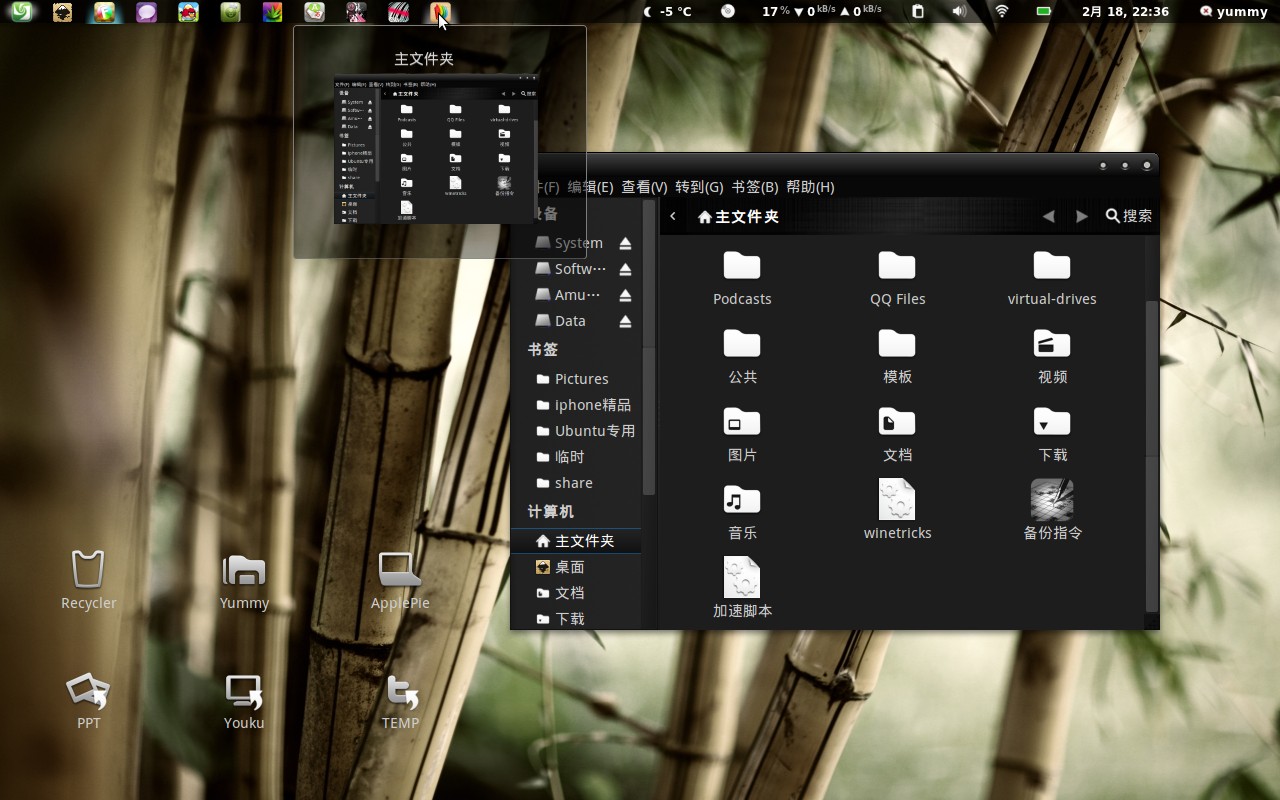The width and height of the screenshot is (1280, 800).
Task: Open the green swirl main menu icon
Action: pos(21,12)
